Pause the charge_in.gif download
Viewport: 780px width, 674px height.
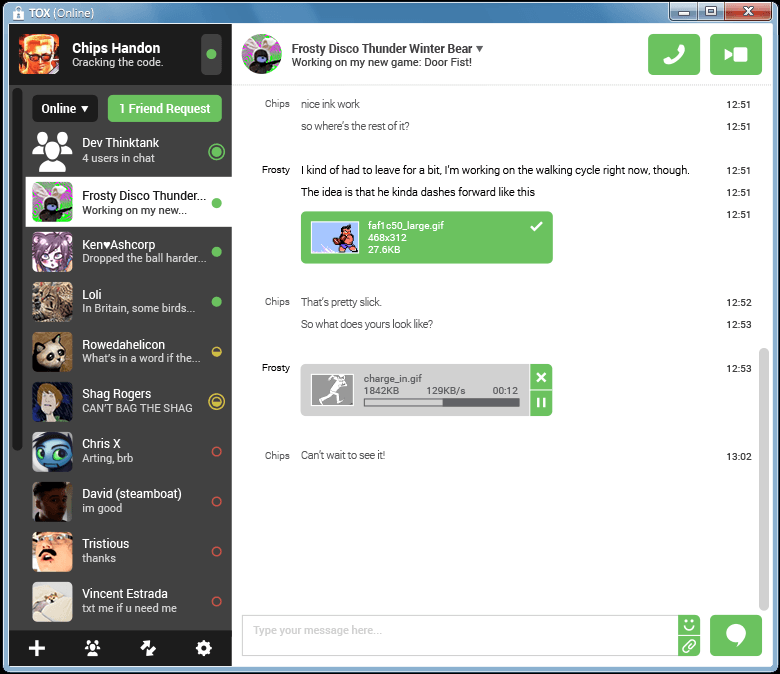pyautogui.click(x=541, y=403)
